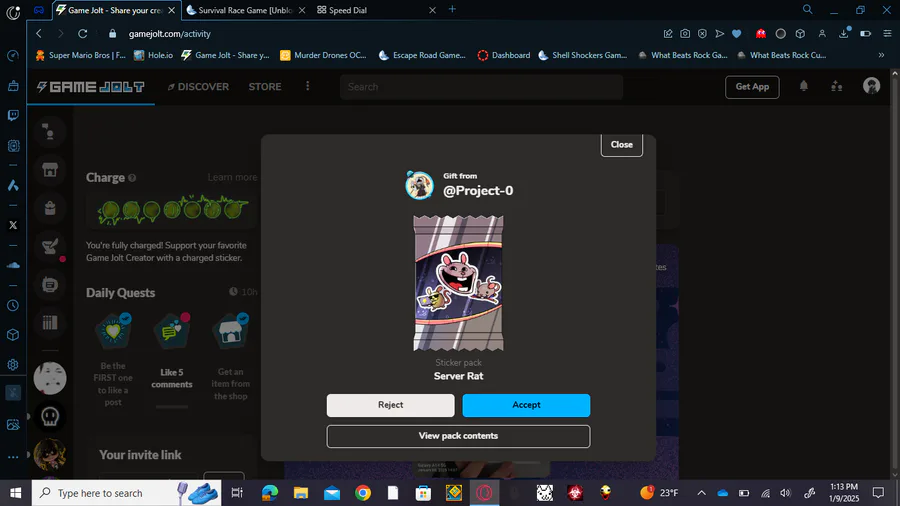Open a new browser tab
This screenshot has height=506, width=900.
click(x=452, y=9)
